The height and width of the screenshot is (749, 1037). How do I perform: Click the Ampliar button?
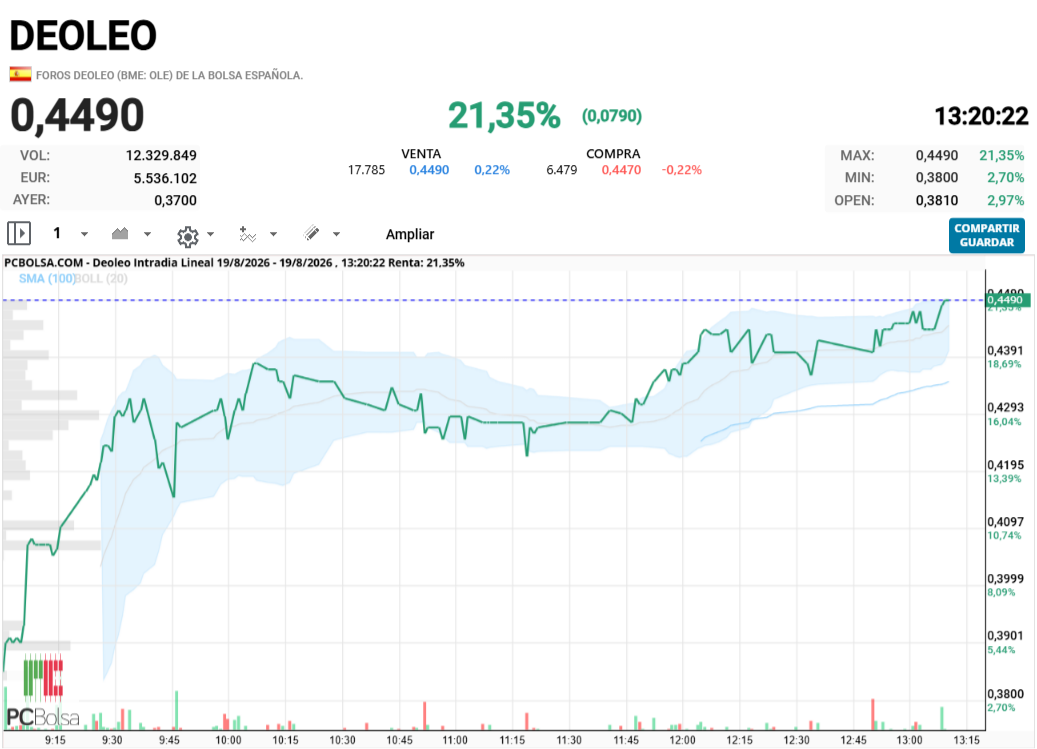tap(410, 234)
